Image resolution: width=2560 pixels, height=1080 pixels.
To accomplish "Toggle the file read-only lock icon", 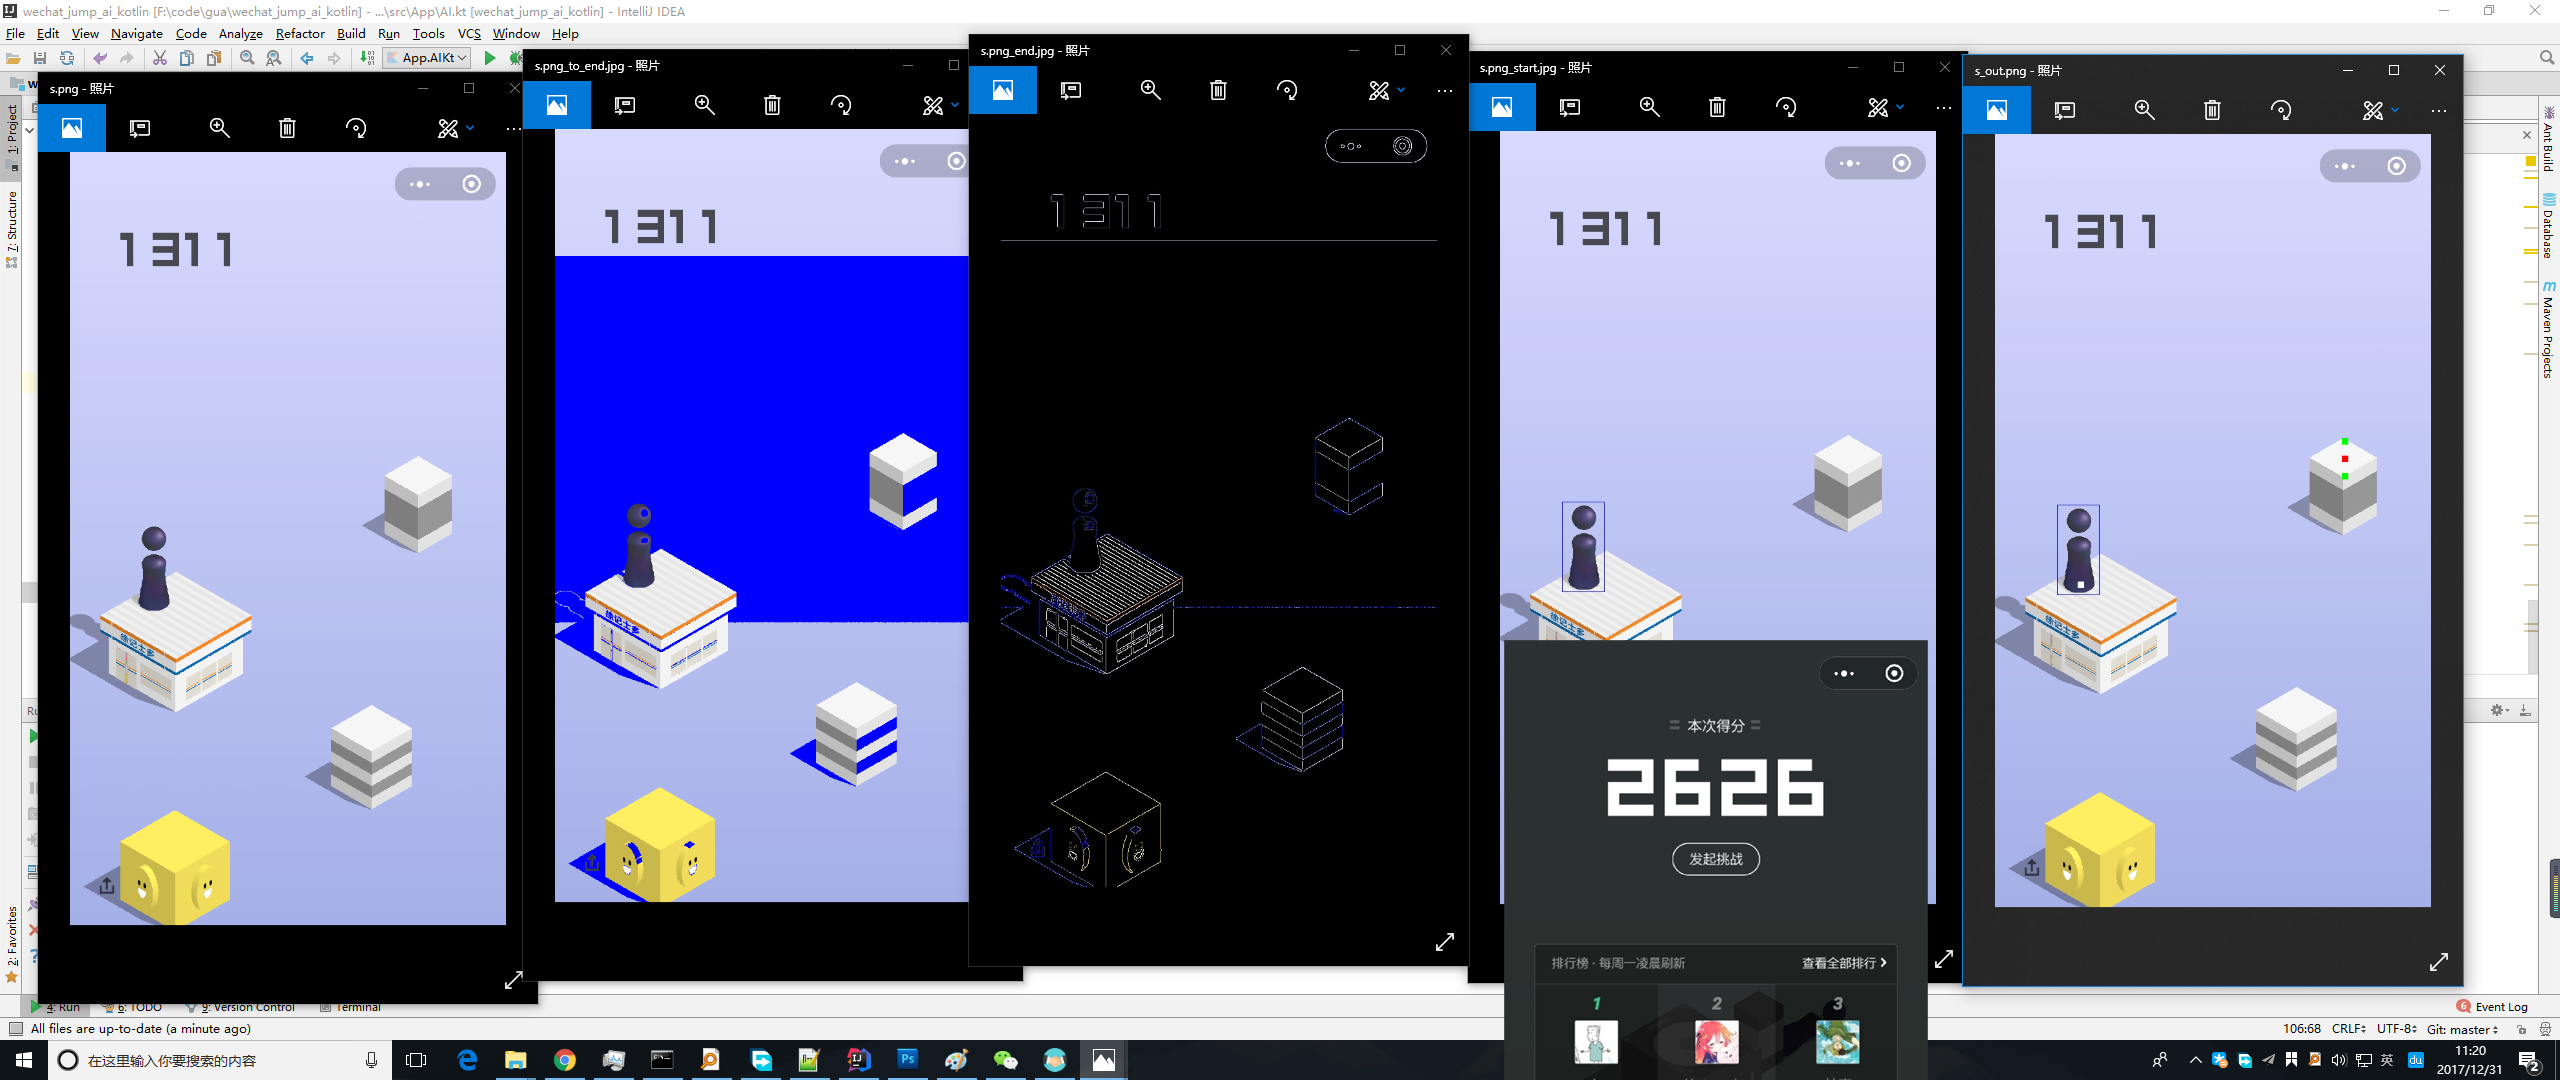I will click(2522, 1029).
